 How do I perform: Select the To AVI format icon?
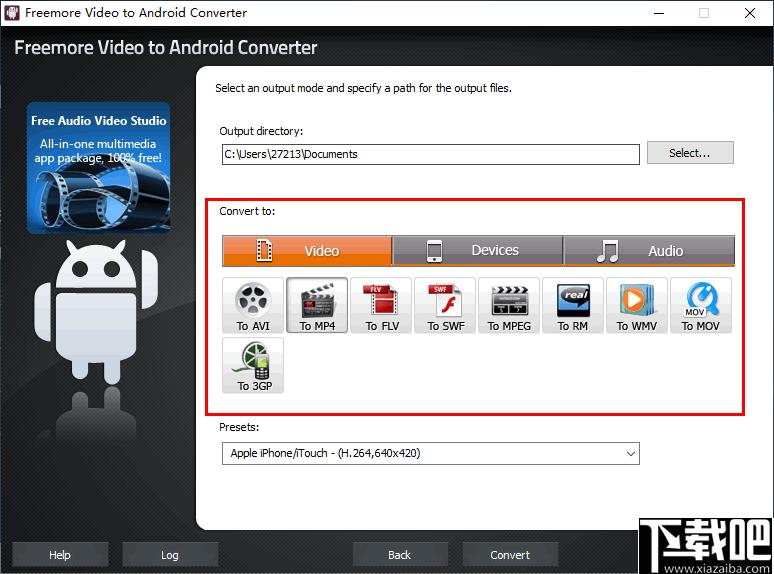253,306
